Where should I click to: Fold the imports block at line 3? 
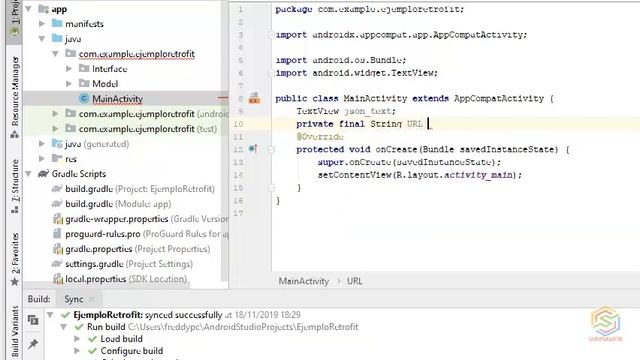coord(271,35)
